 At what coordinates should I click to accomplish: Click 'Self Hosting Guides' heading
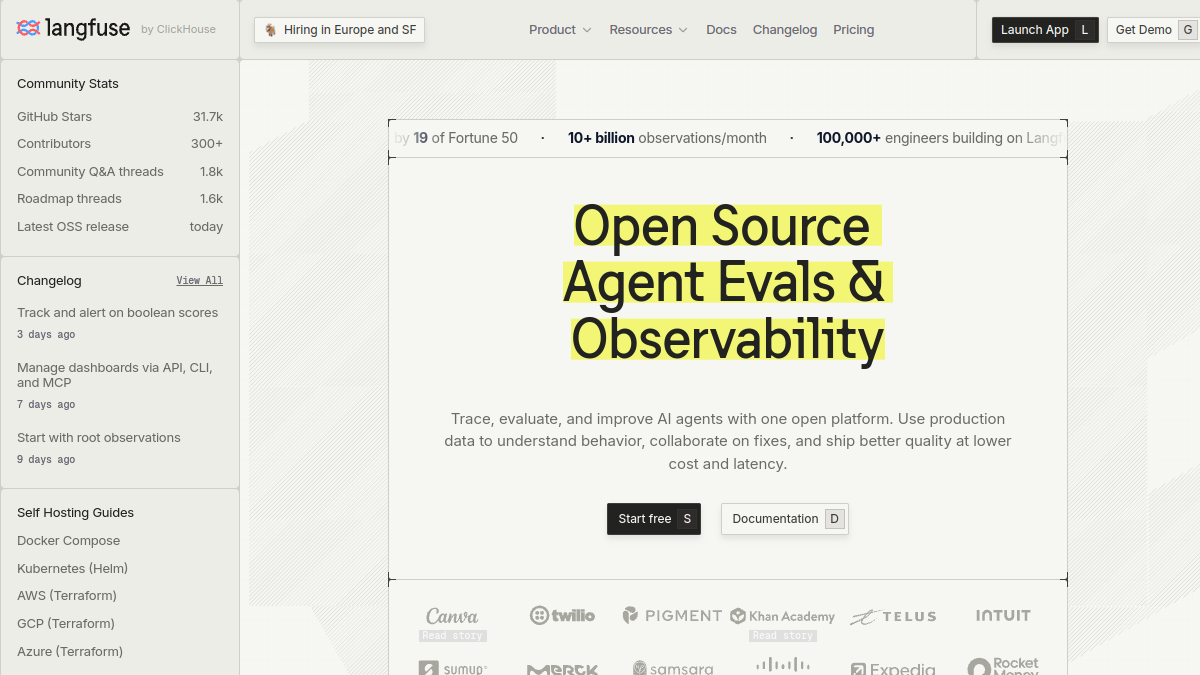click(75, 513)
